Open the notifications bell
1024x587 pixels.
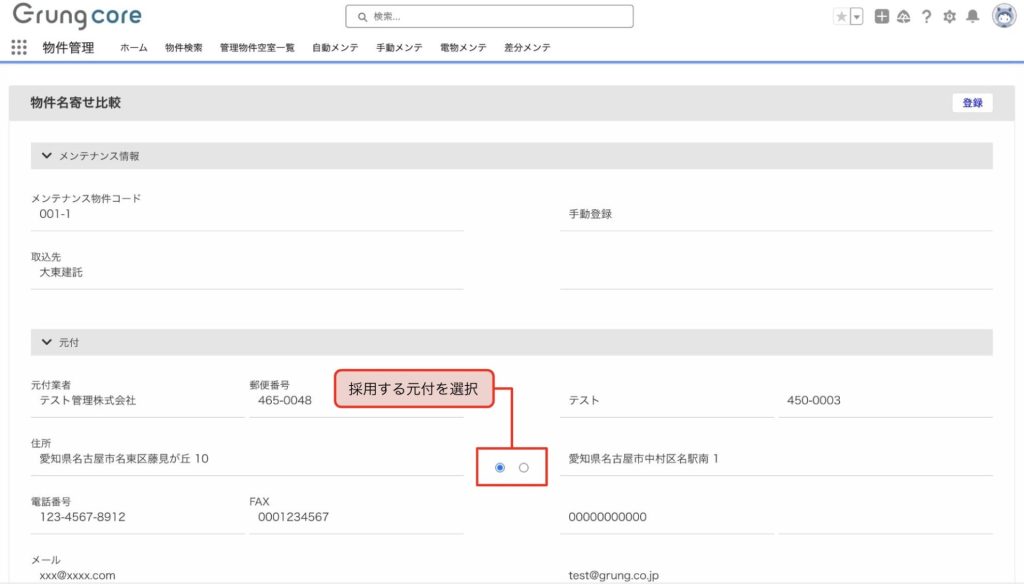point(972,17)
